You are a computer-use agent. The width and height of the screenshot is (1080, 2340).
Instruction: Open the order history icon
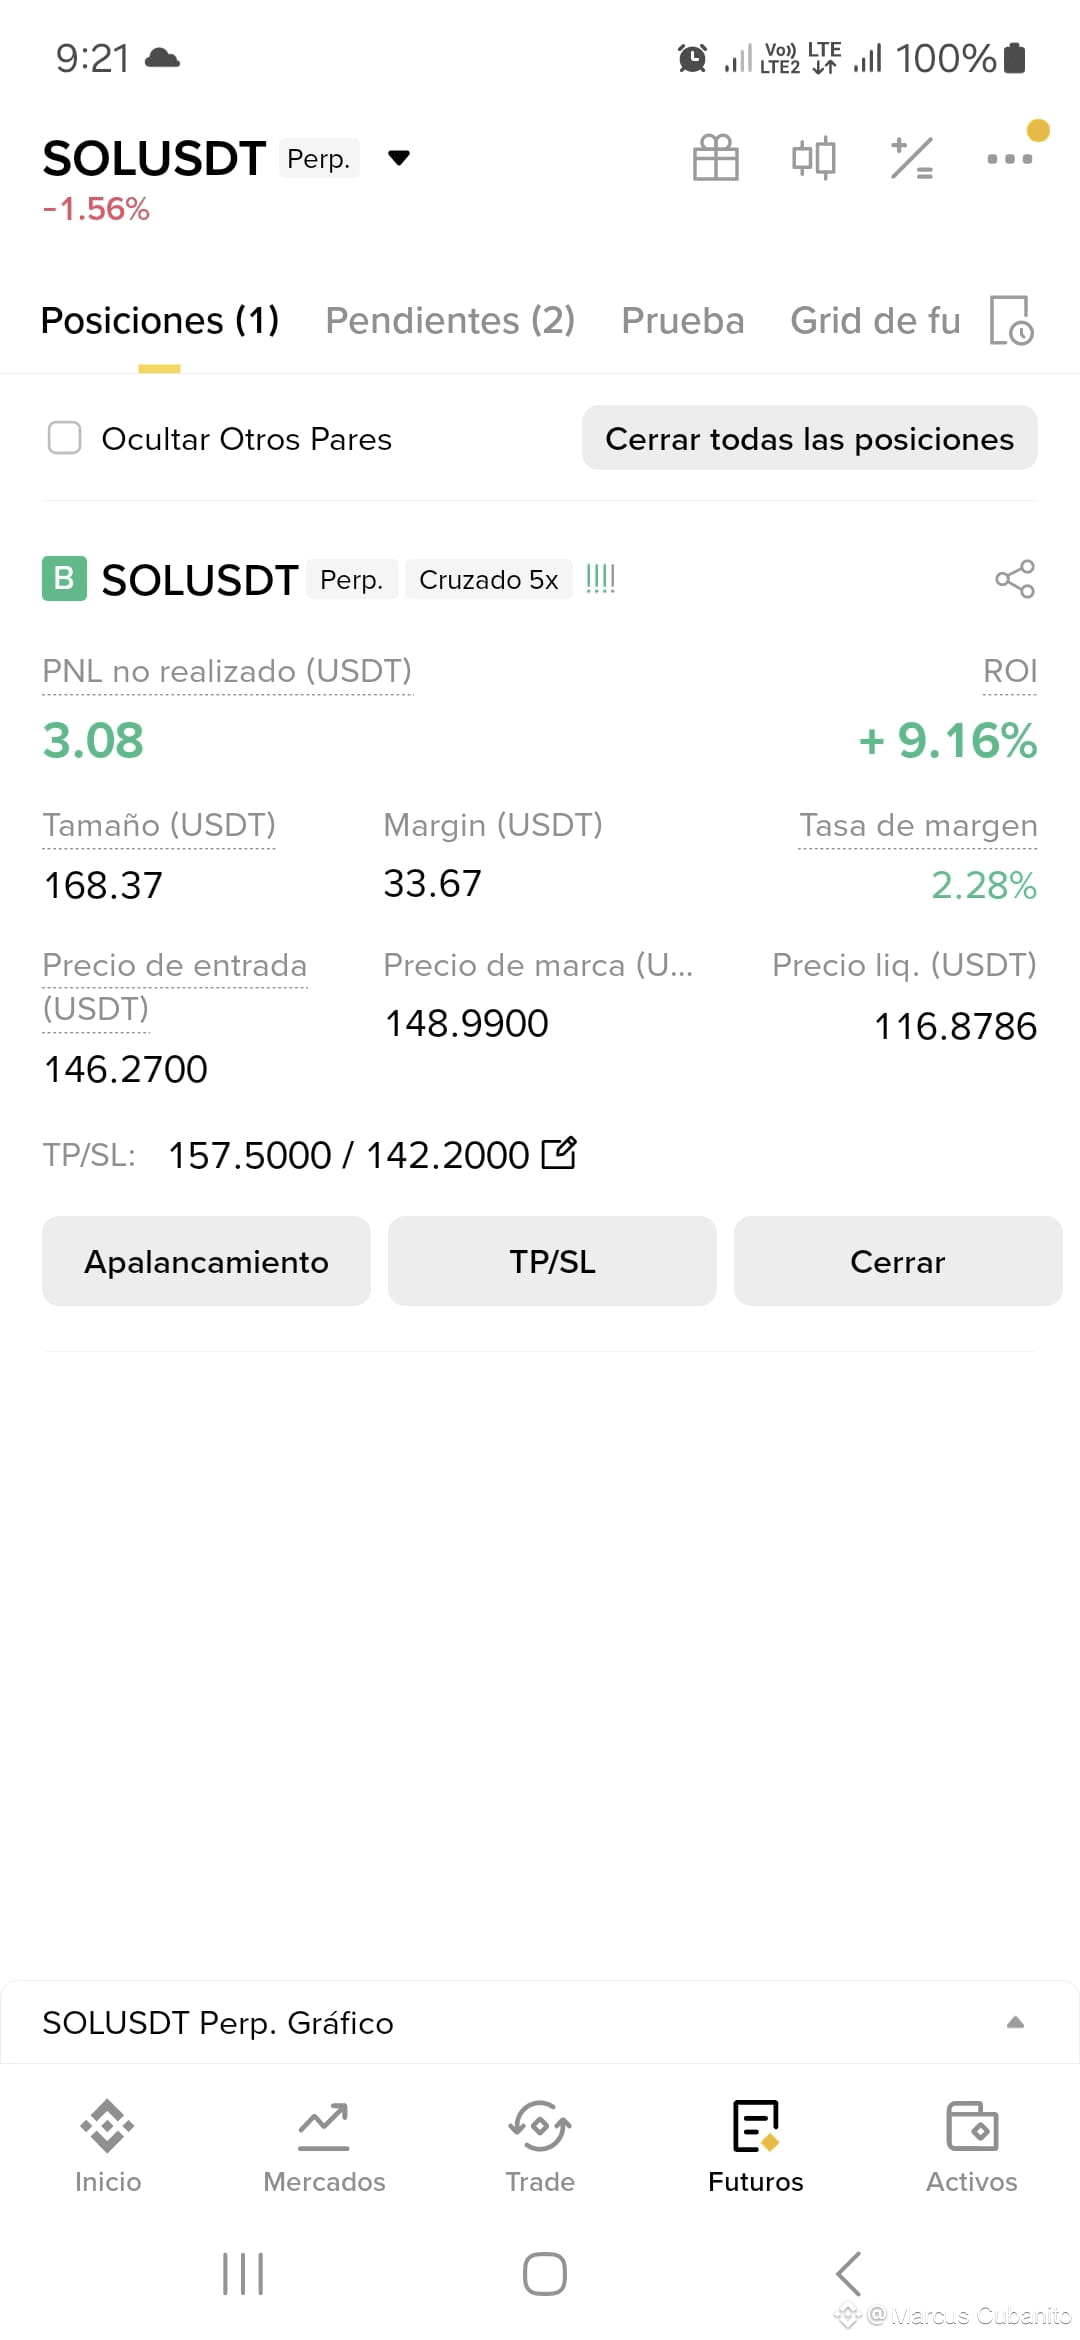click(1011, 320)
